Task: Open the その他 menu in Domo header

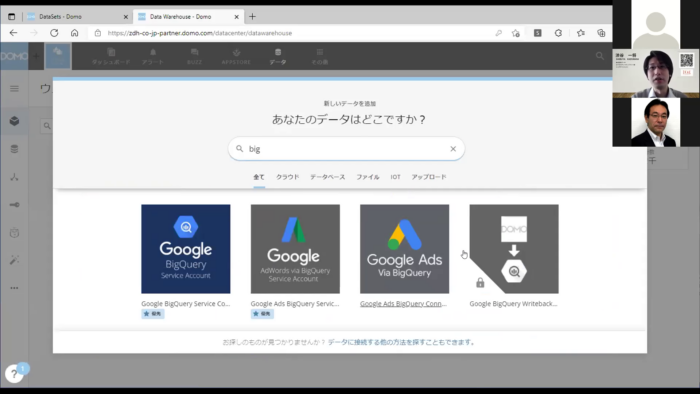Action: (x=320, y=56)
